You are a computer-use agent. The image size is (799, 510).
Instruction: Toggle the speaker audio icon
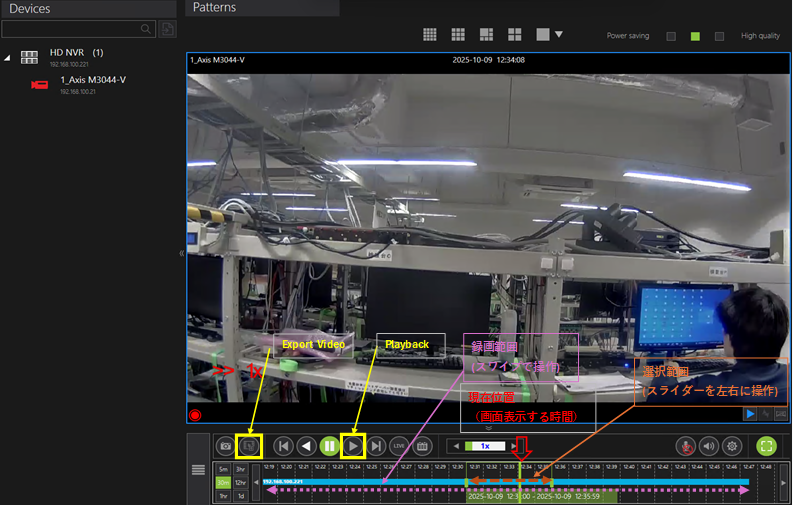[x=709, y=446]
